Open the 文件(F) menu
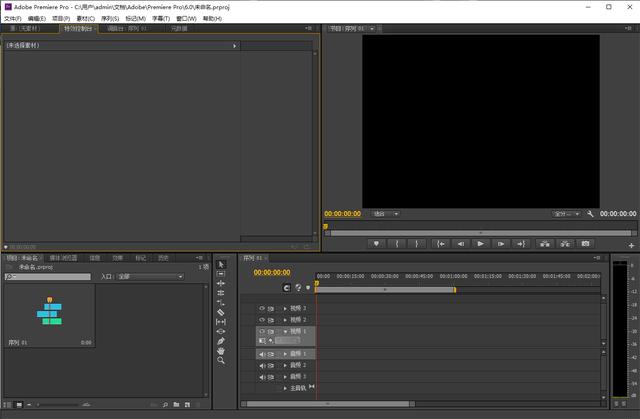The image size is (640, 419). coord(12,18)
